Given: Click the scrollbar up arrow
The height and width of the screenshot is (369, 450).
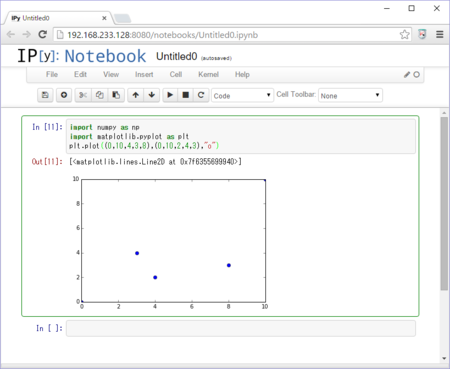Looking at the screenshot, I should pos(444,113).
